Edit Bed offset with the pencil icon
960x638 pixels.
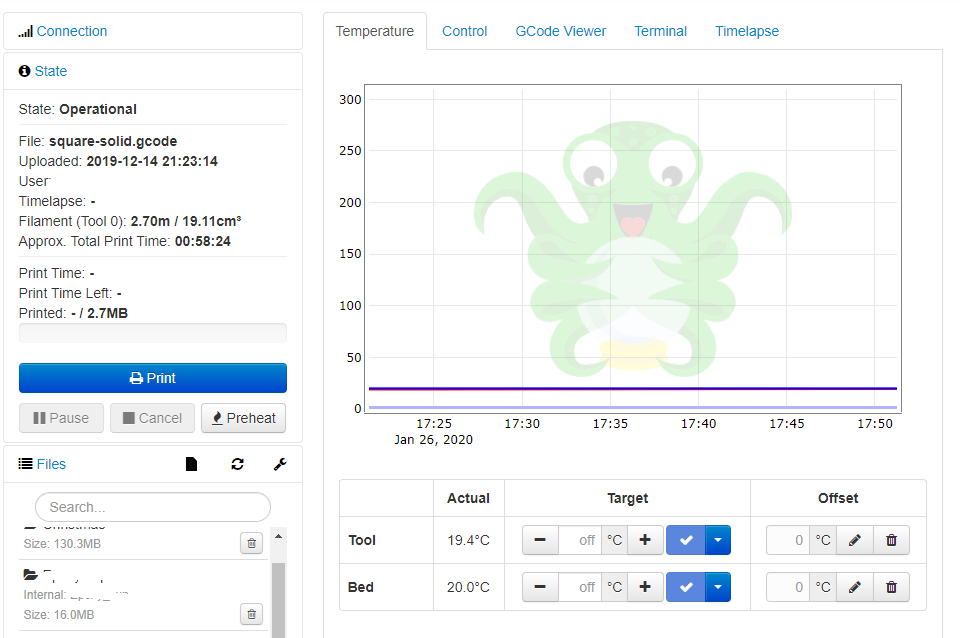click(x=855, y=587)
